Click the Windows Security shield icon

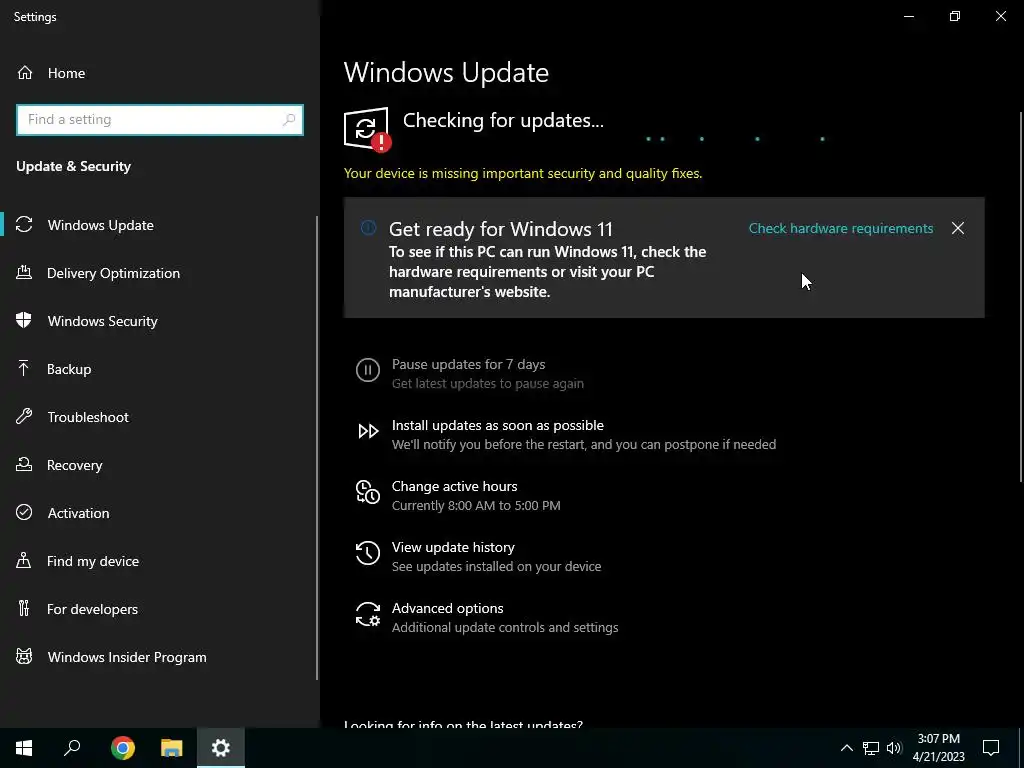pyautogui.click(x=24, y=321)
